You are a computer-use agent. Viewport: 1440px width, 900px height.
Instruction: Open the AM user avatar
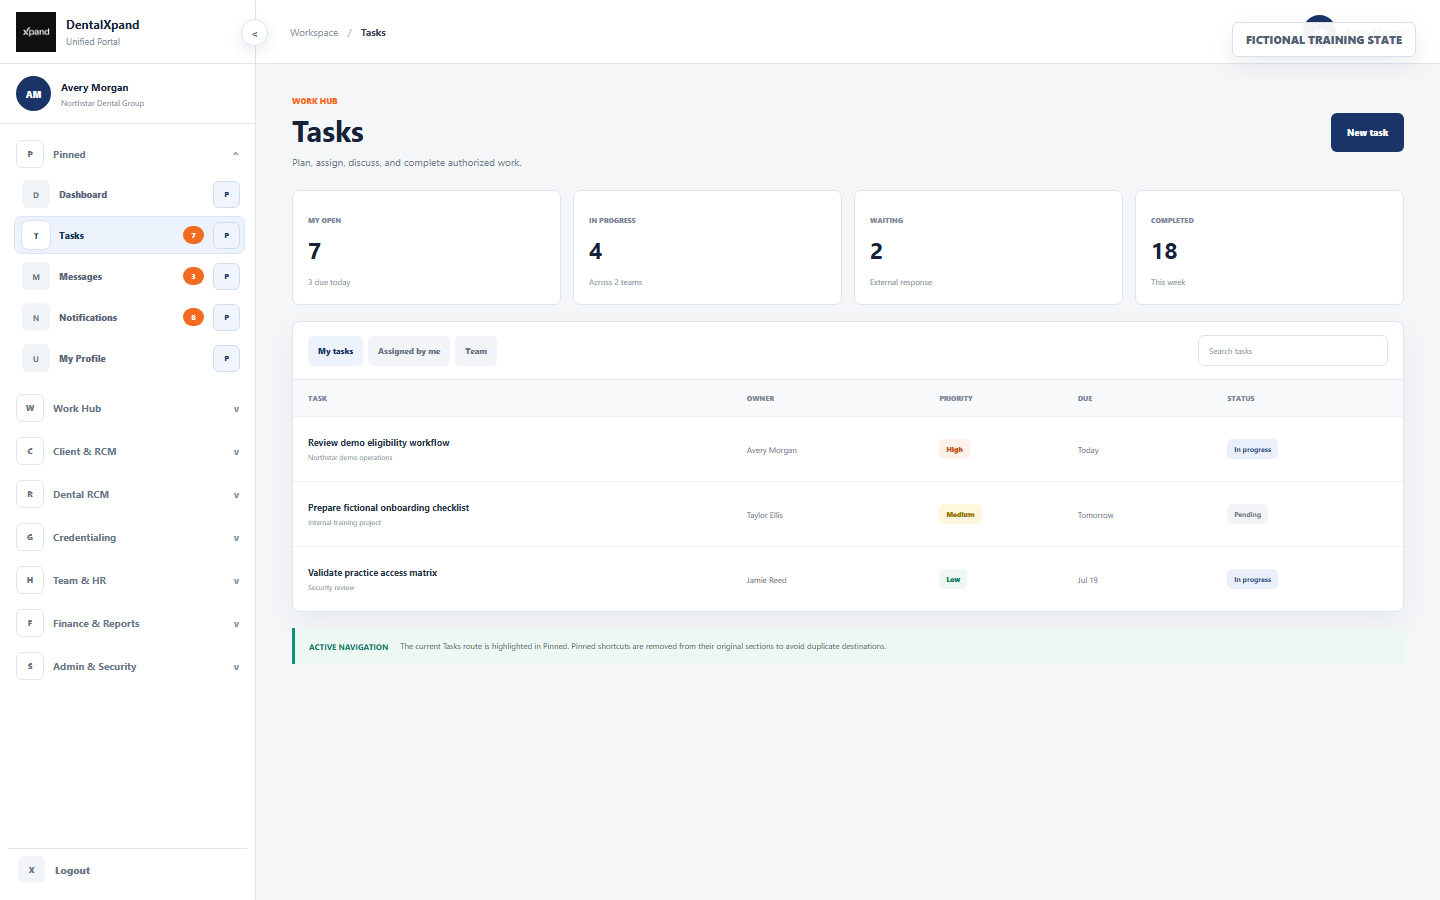(x=33, y=94)
